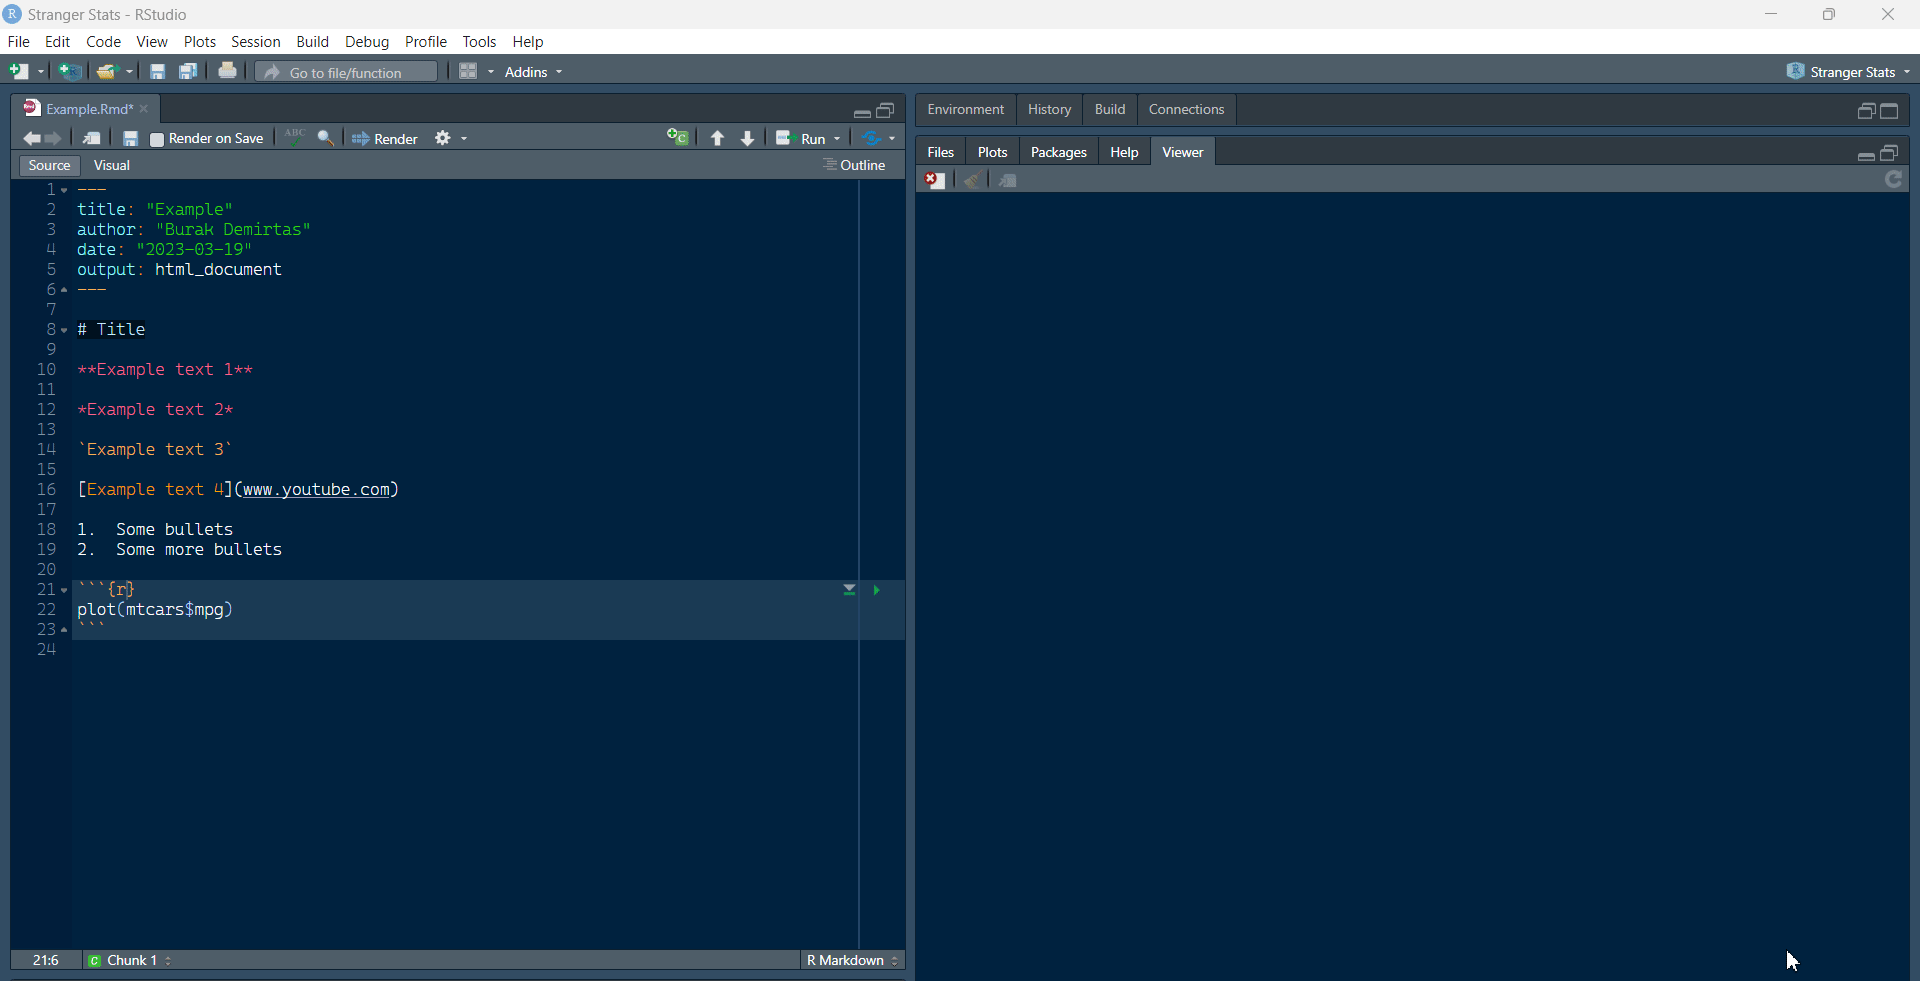Run spell check on document

(295, 138)
